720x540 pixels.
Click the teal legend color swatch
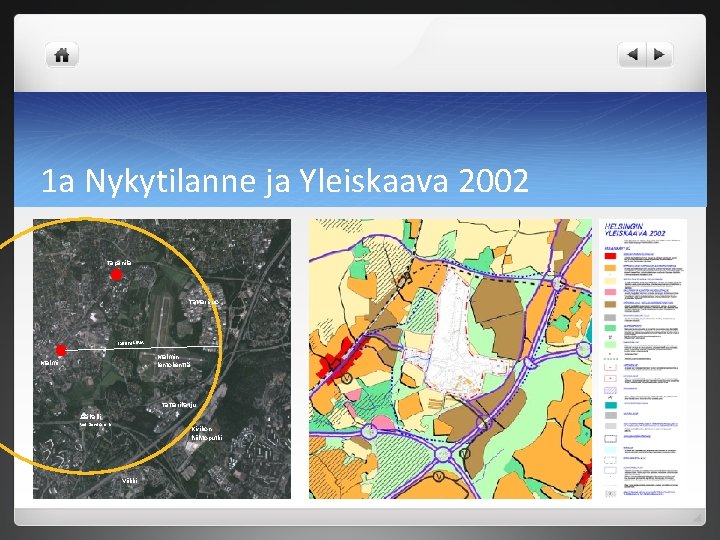610,405
